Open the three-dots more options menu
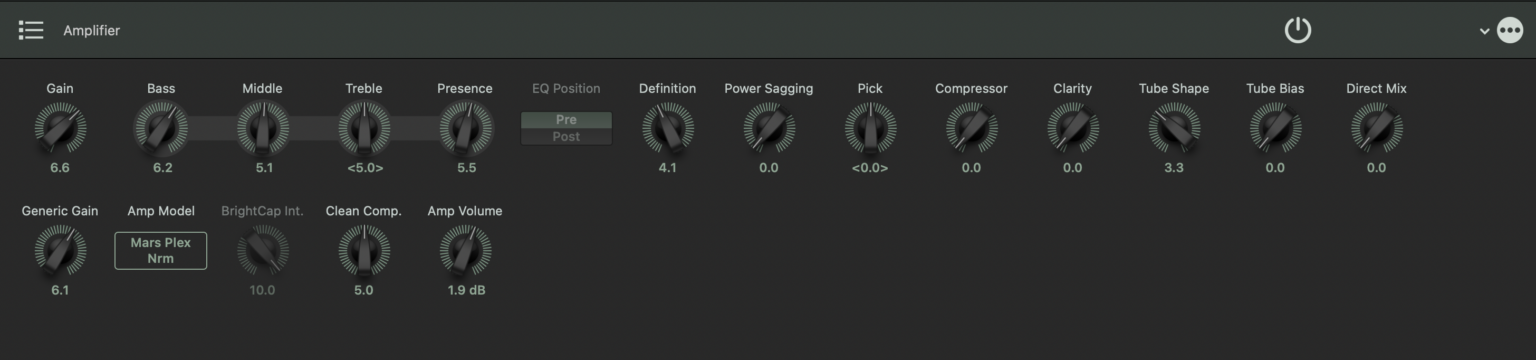Image resolution: width=1536 pixels, height=360 pixels. click(1509, 31)
